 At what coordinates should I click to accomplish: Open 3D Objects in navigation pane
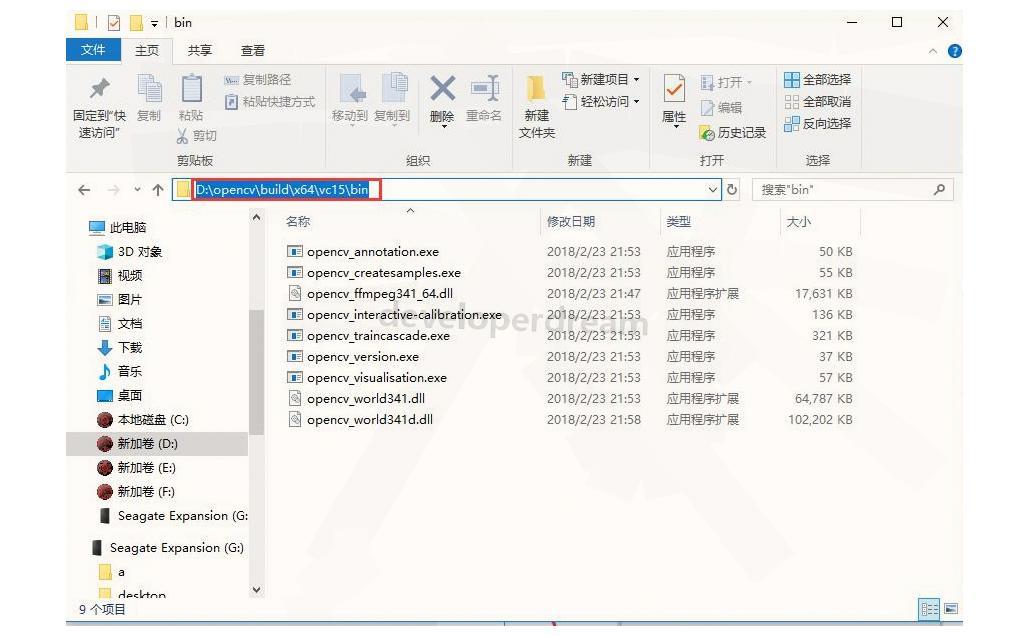[129, 251]
